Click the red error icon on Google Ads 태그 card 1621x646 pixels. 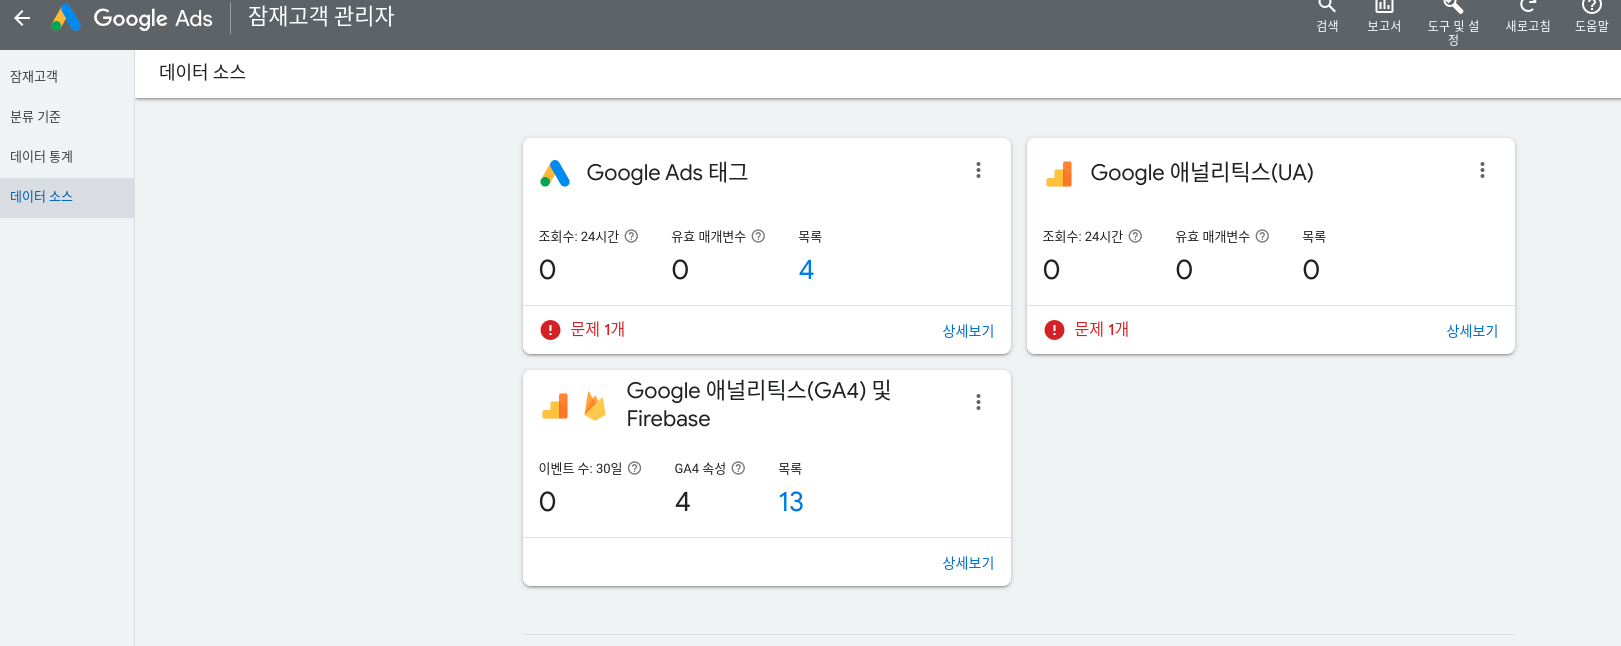tap(550, 330)
